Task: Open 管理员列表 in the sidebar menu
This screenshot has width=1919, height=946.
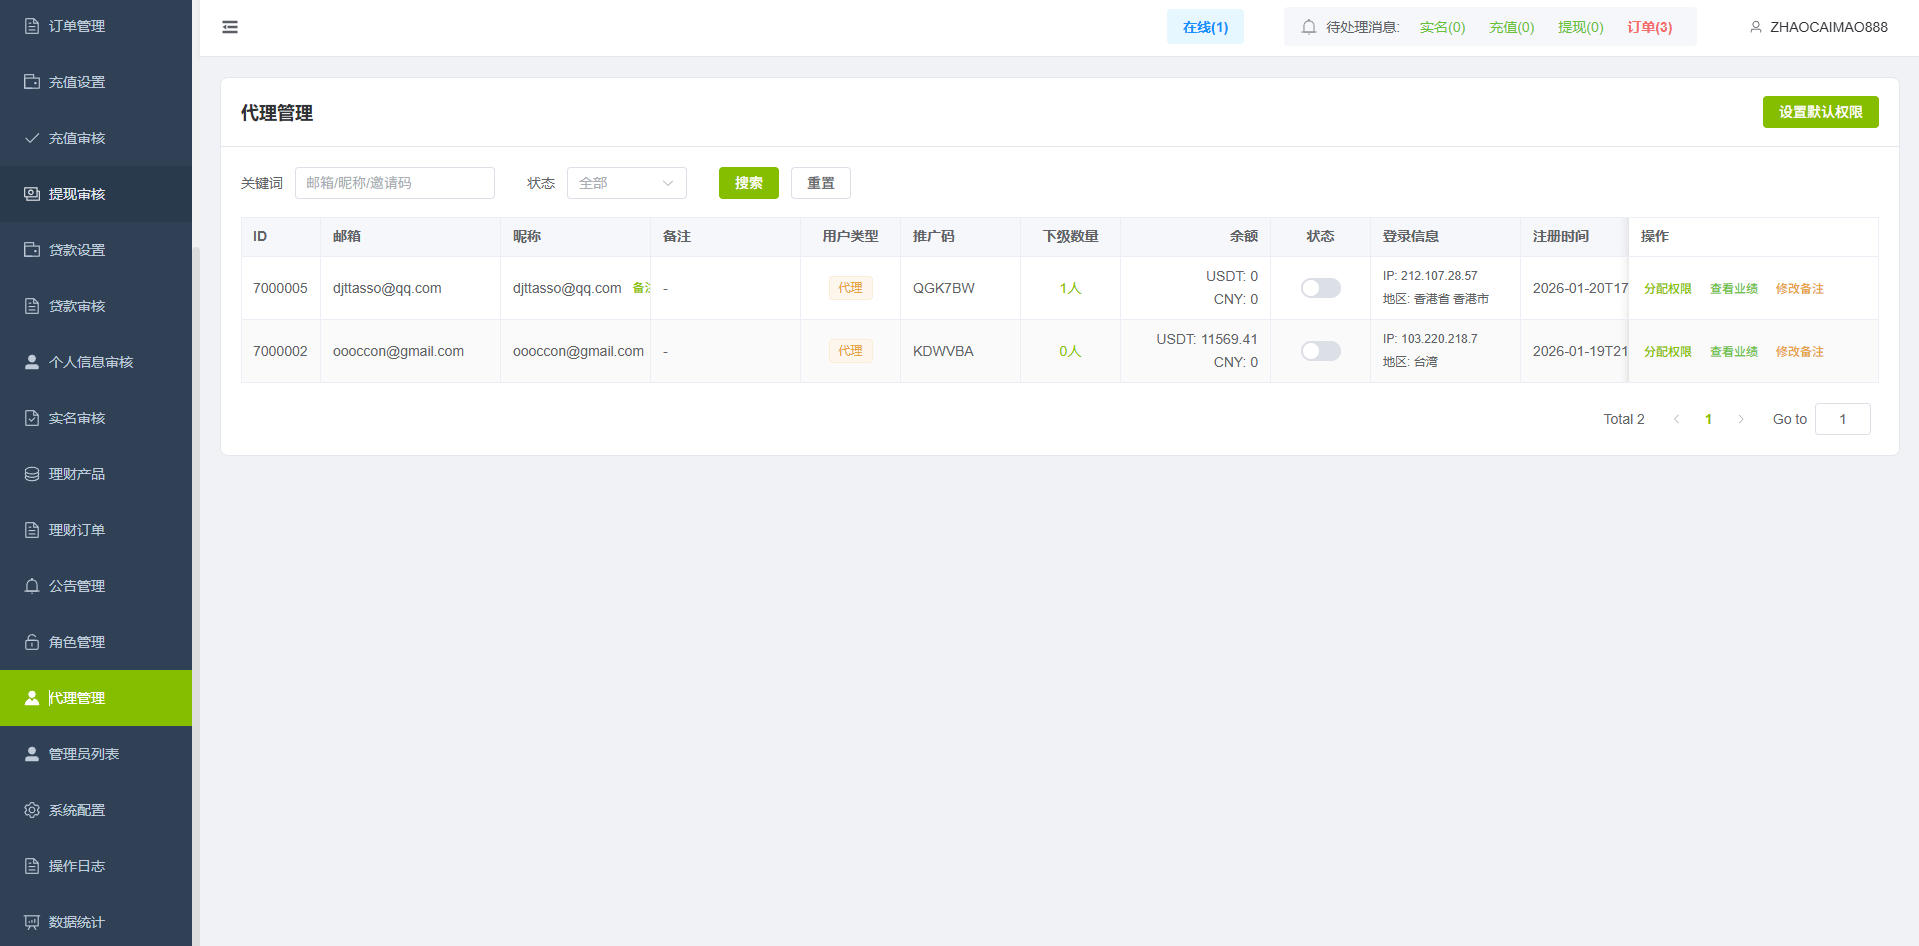Action: click(84, 754)
